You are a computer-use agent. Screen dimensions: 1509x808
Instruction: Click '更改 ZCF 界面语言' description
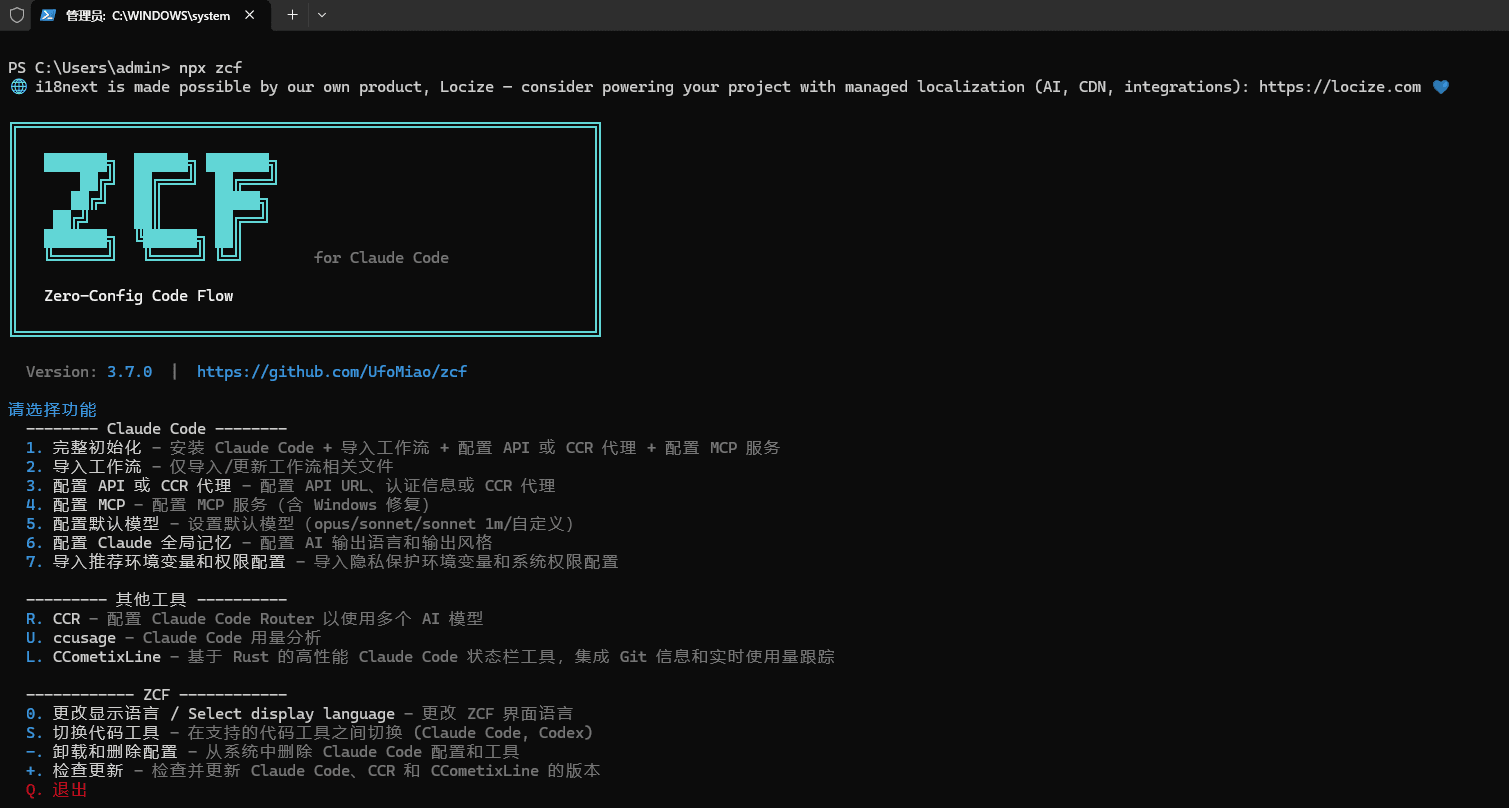(x=498, y=714)
